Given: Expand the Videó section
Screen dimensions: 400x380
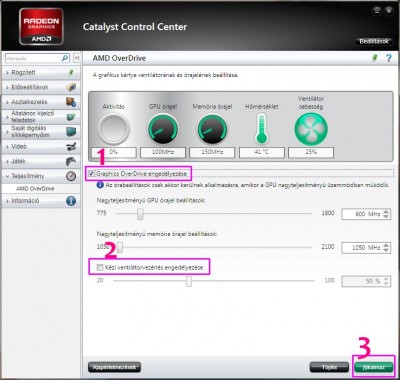Looking at the screenshot, I should point(7,147).
